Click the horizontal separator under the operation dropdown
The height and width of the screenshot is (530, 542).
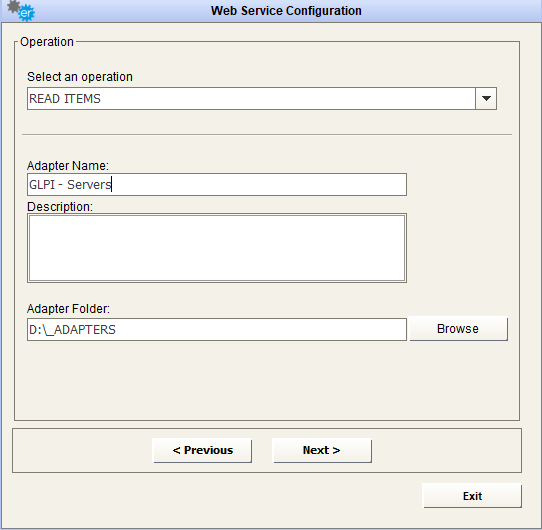(x=267, y=134)
